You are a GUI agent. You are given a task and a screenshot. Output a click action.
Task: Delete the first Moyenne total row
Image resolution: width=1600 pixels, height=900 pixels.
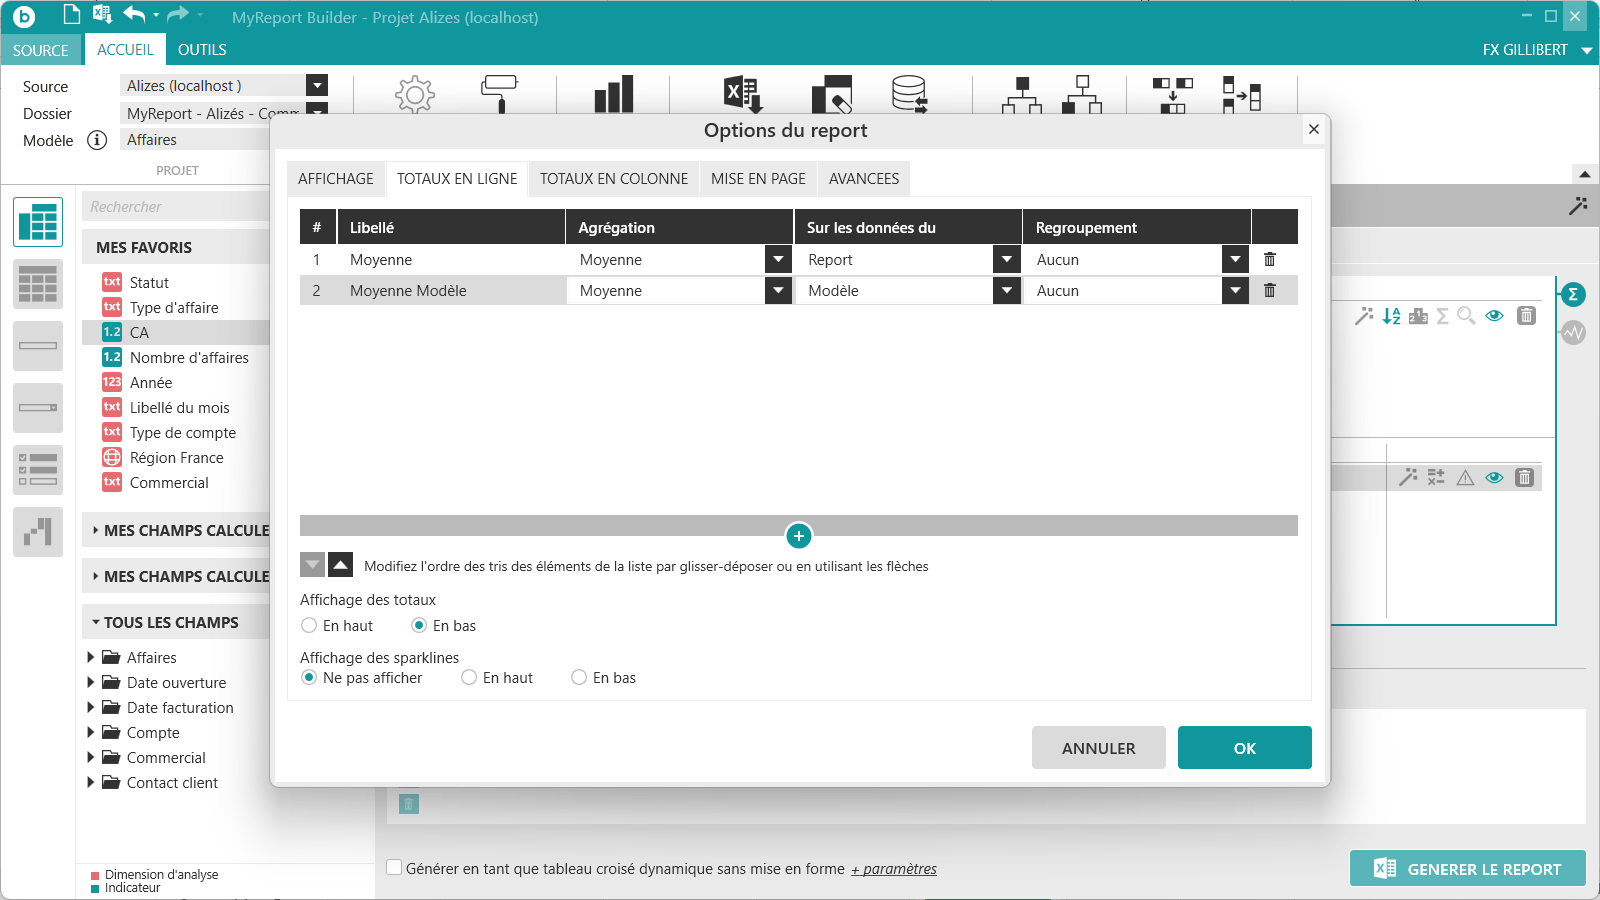point(1269,259)
